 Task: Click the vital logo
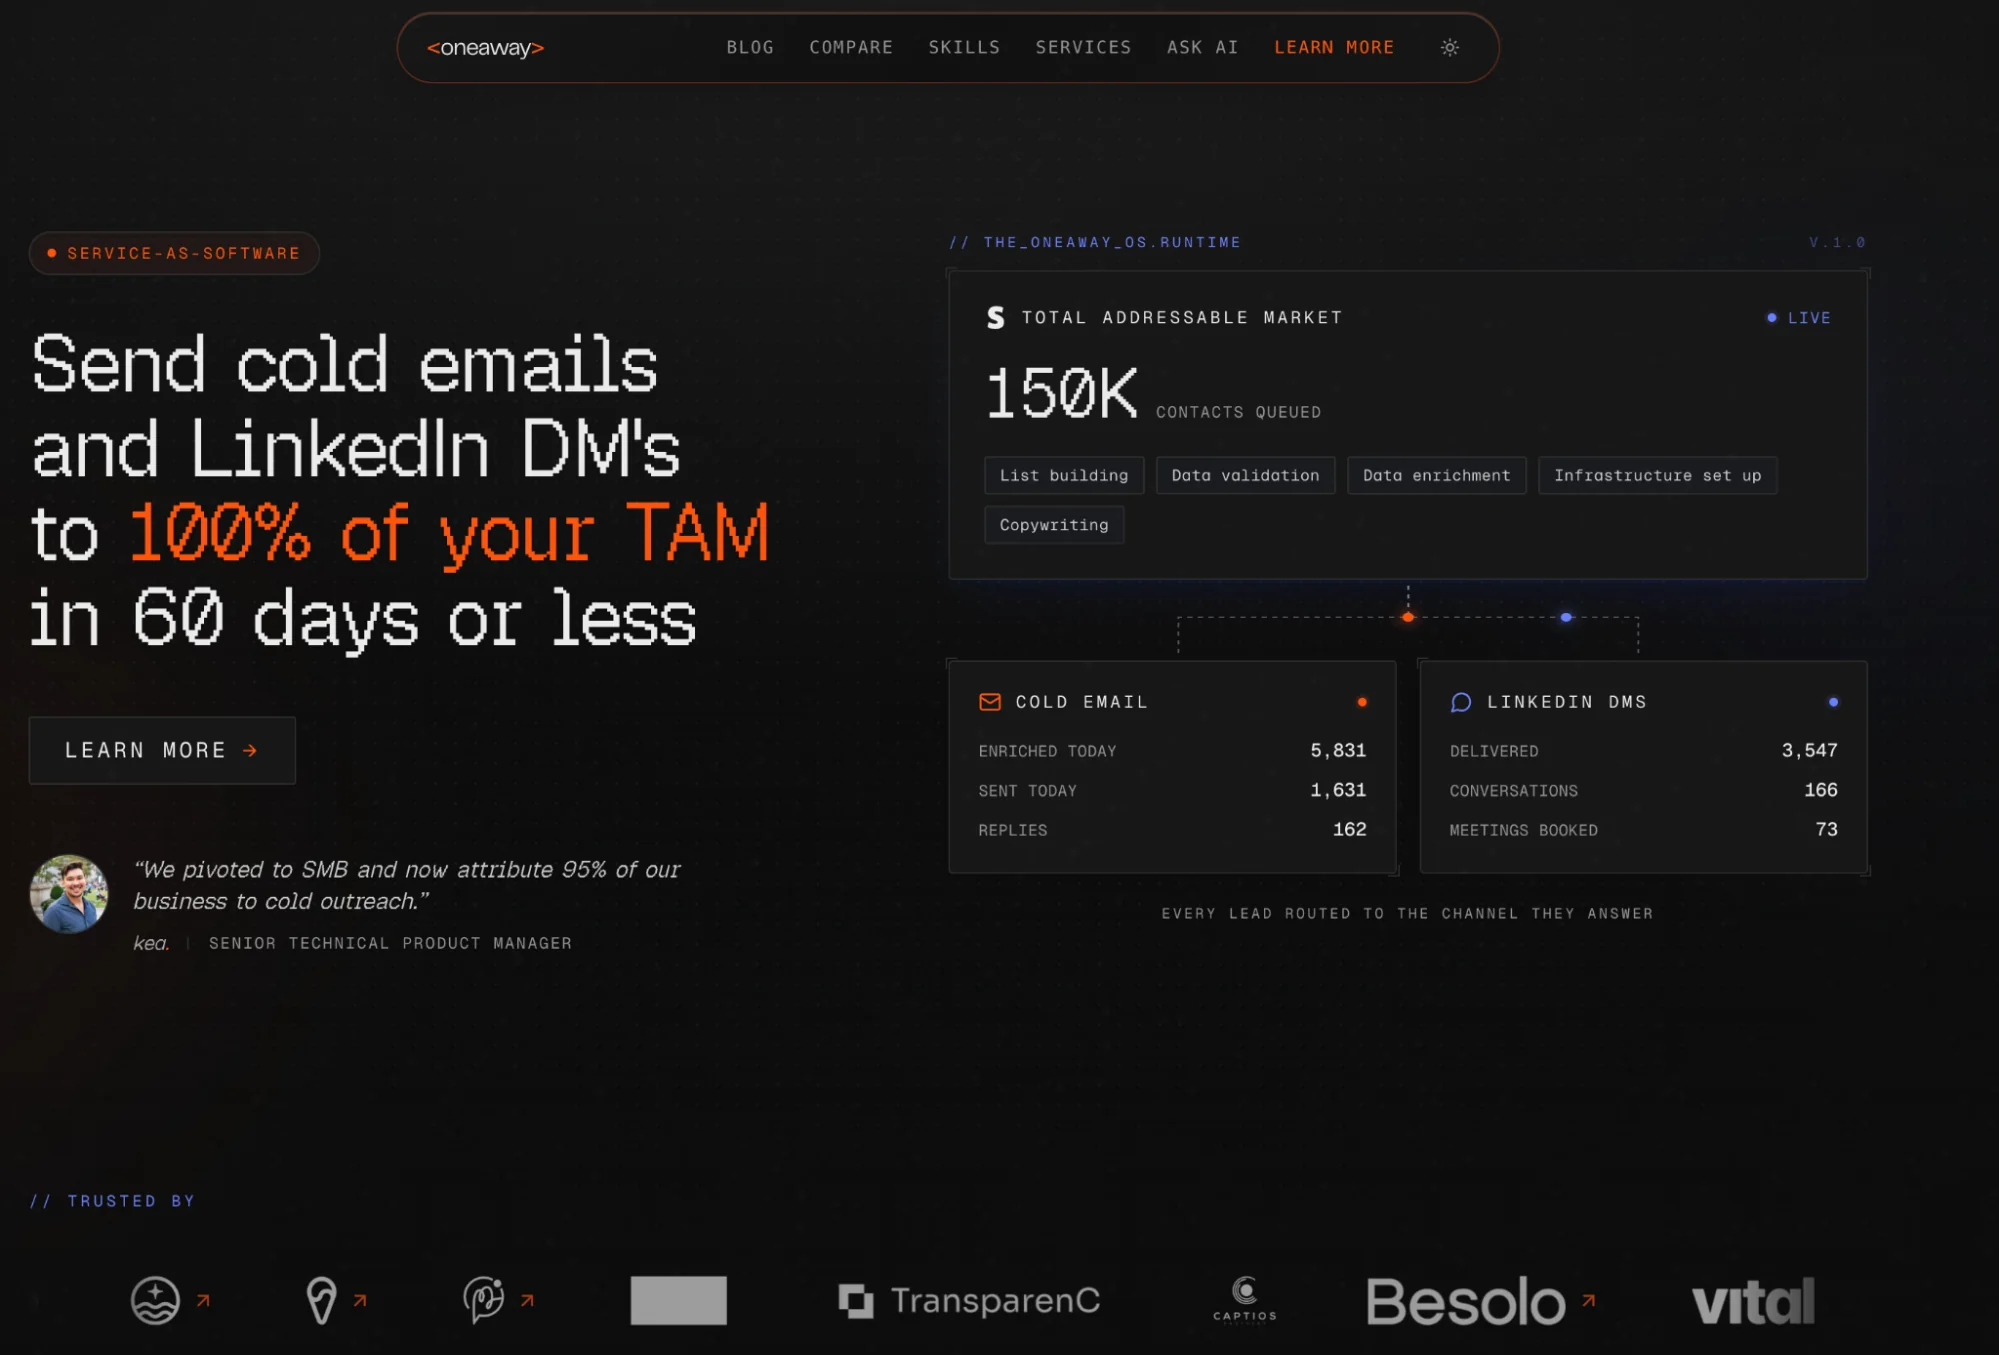pos(1753,1301)
